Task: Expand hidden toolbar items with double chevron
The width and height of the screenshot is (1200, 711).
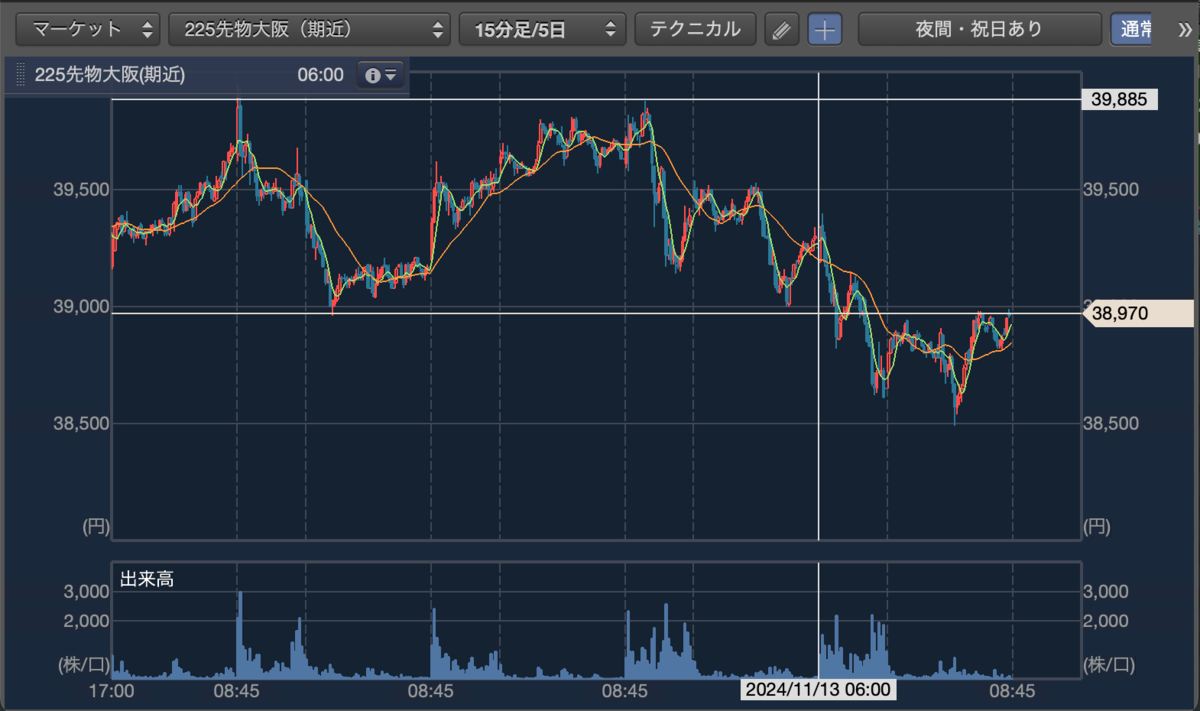Action: point(1185,29)
